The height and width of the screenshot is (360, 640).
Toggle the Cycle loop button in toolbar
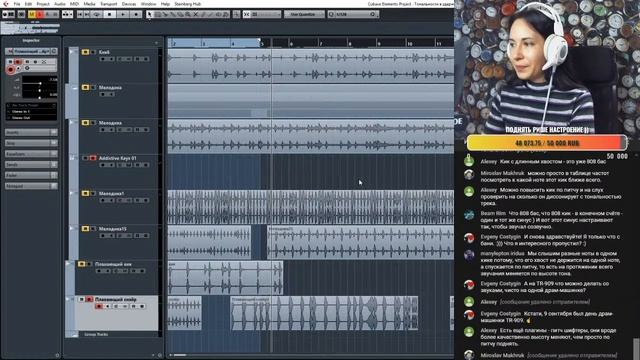pyautogui.click(x=97, y=14)
